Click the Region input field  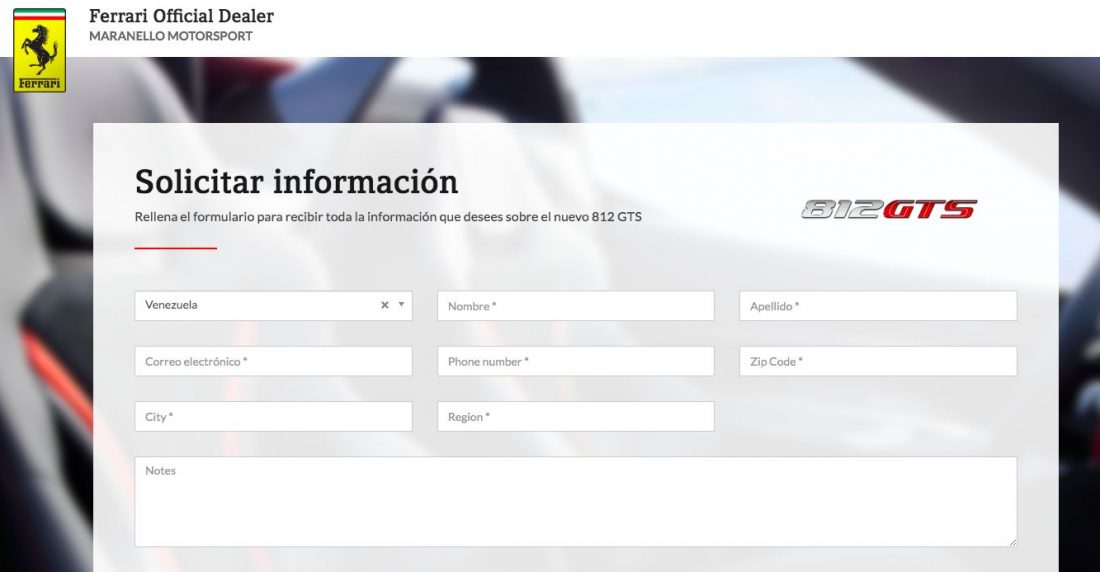[x=575, y=417]
